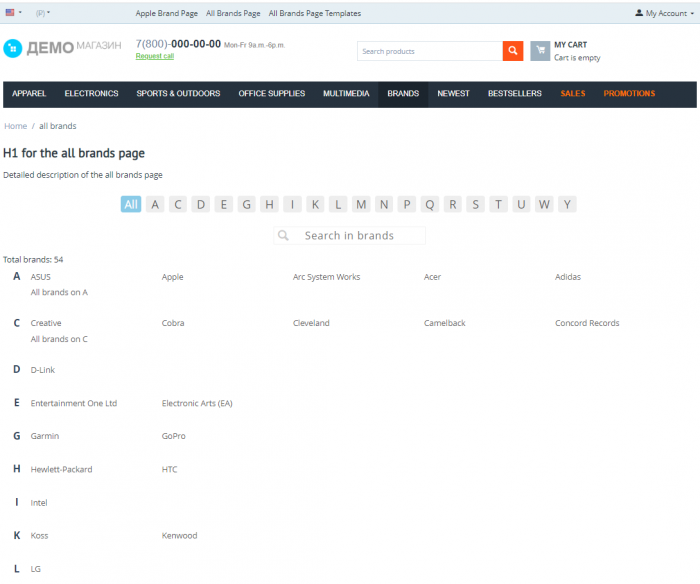
Task: Open the ASUS brand
Action: click(41, 277)
